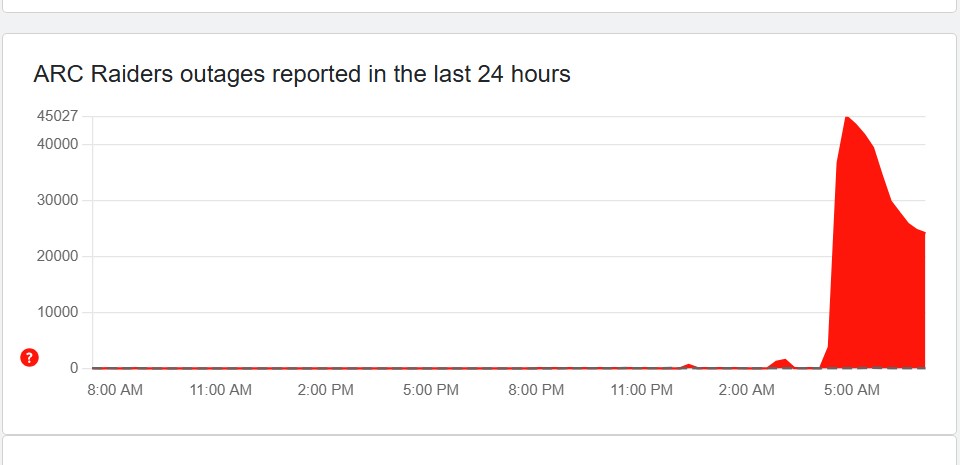The width and height of the screenshot is (960, 465).
Task: Click the small red bump after 2:00 AM
Action: (783, 363)
